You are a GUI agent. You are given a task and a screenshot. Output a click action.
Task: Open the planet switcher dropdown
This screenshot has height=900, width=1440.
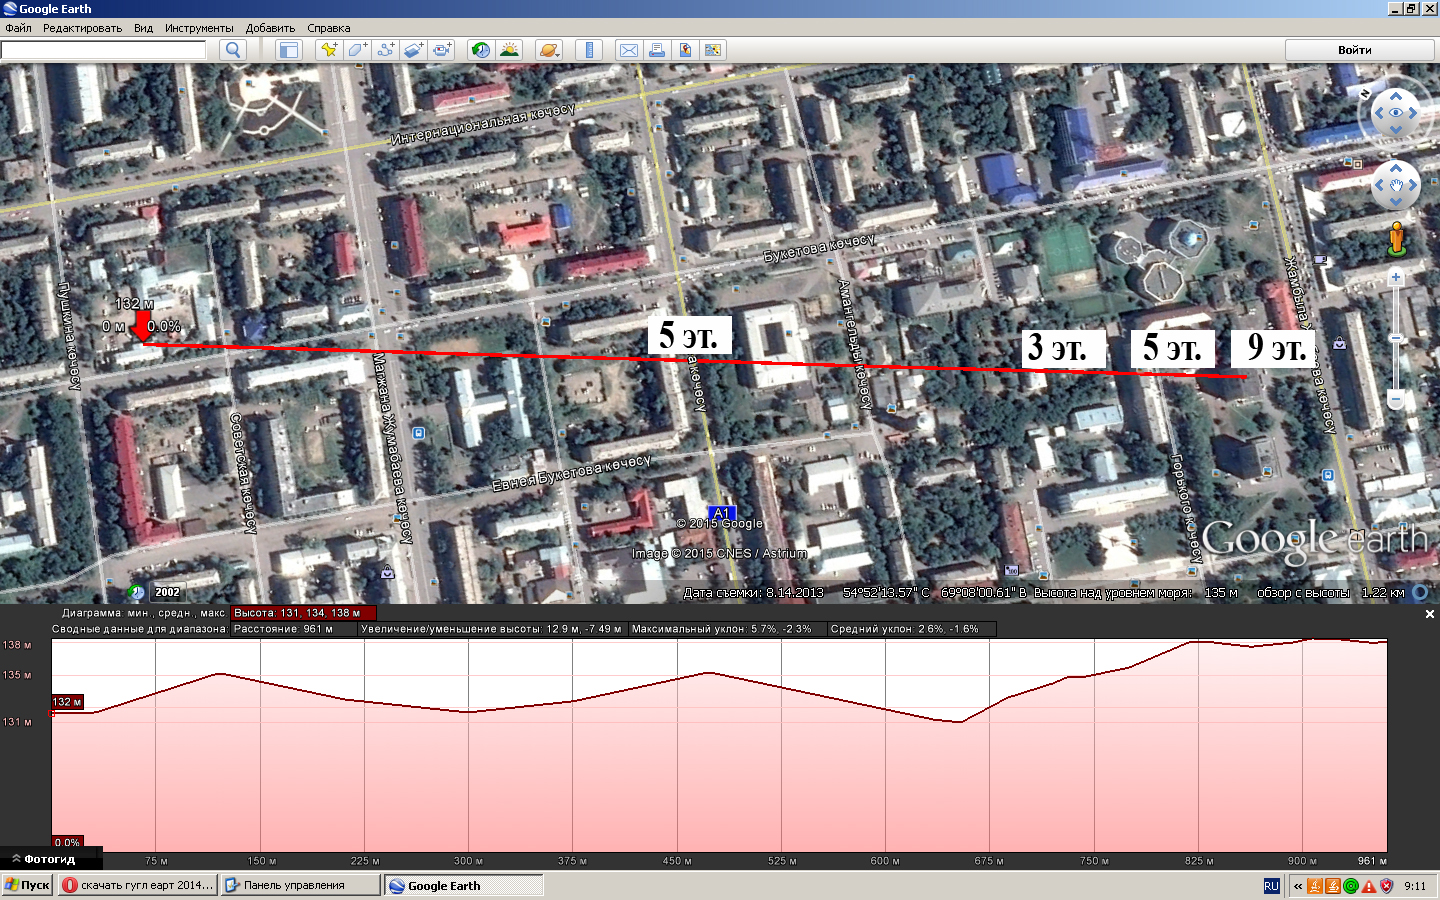tap(549, 50)
